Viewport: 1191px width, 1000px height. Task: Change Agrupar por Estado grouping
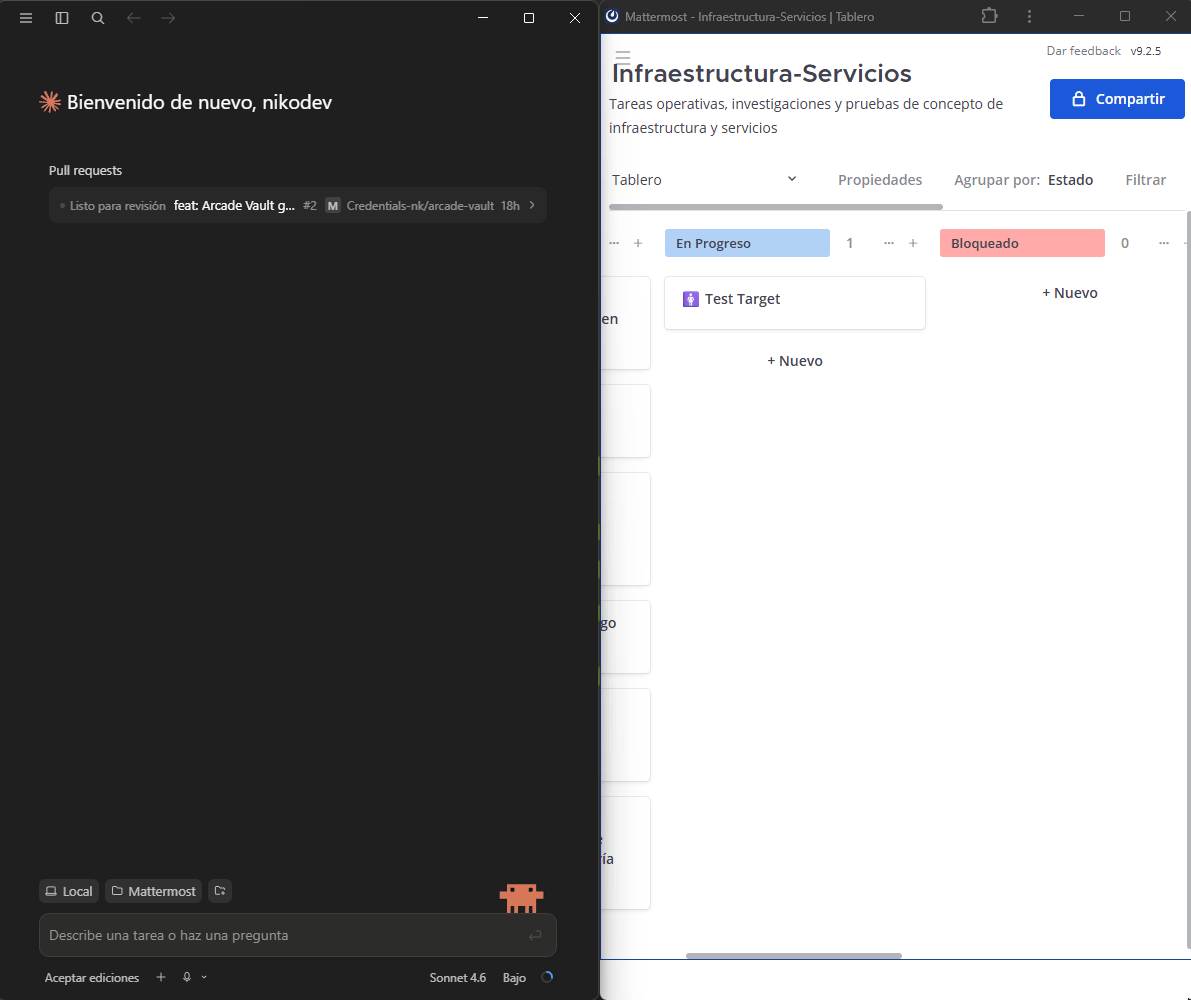pos(1023,180)
